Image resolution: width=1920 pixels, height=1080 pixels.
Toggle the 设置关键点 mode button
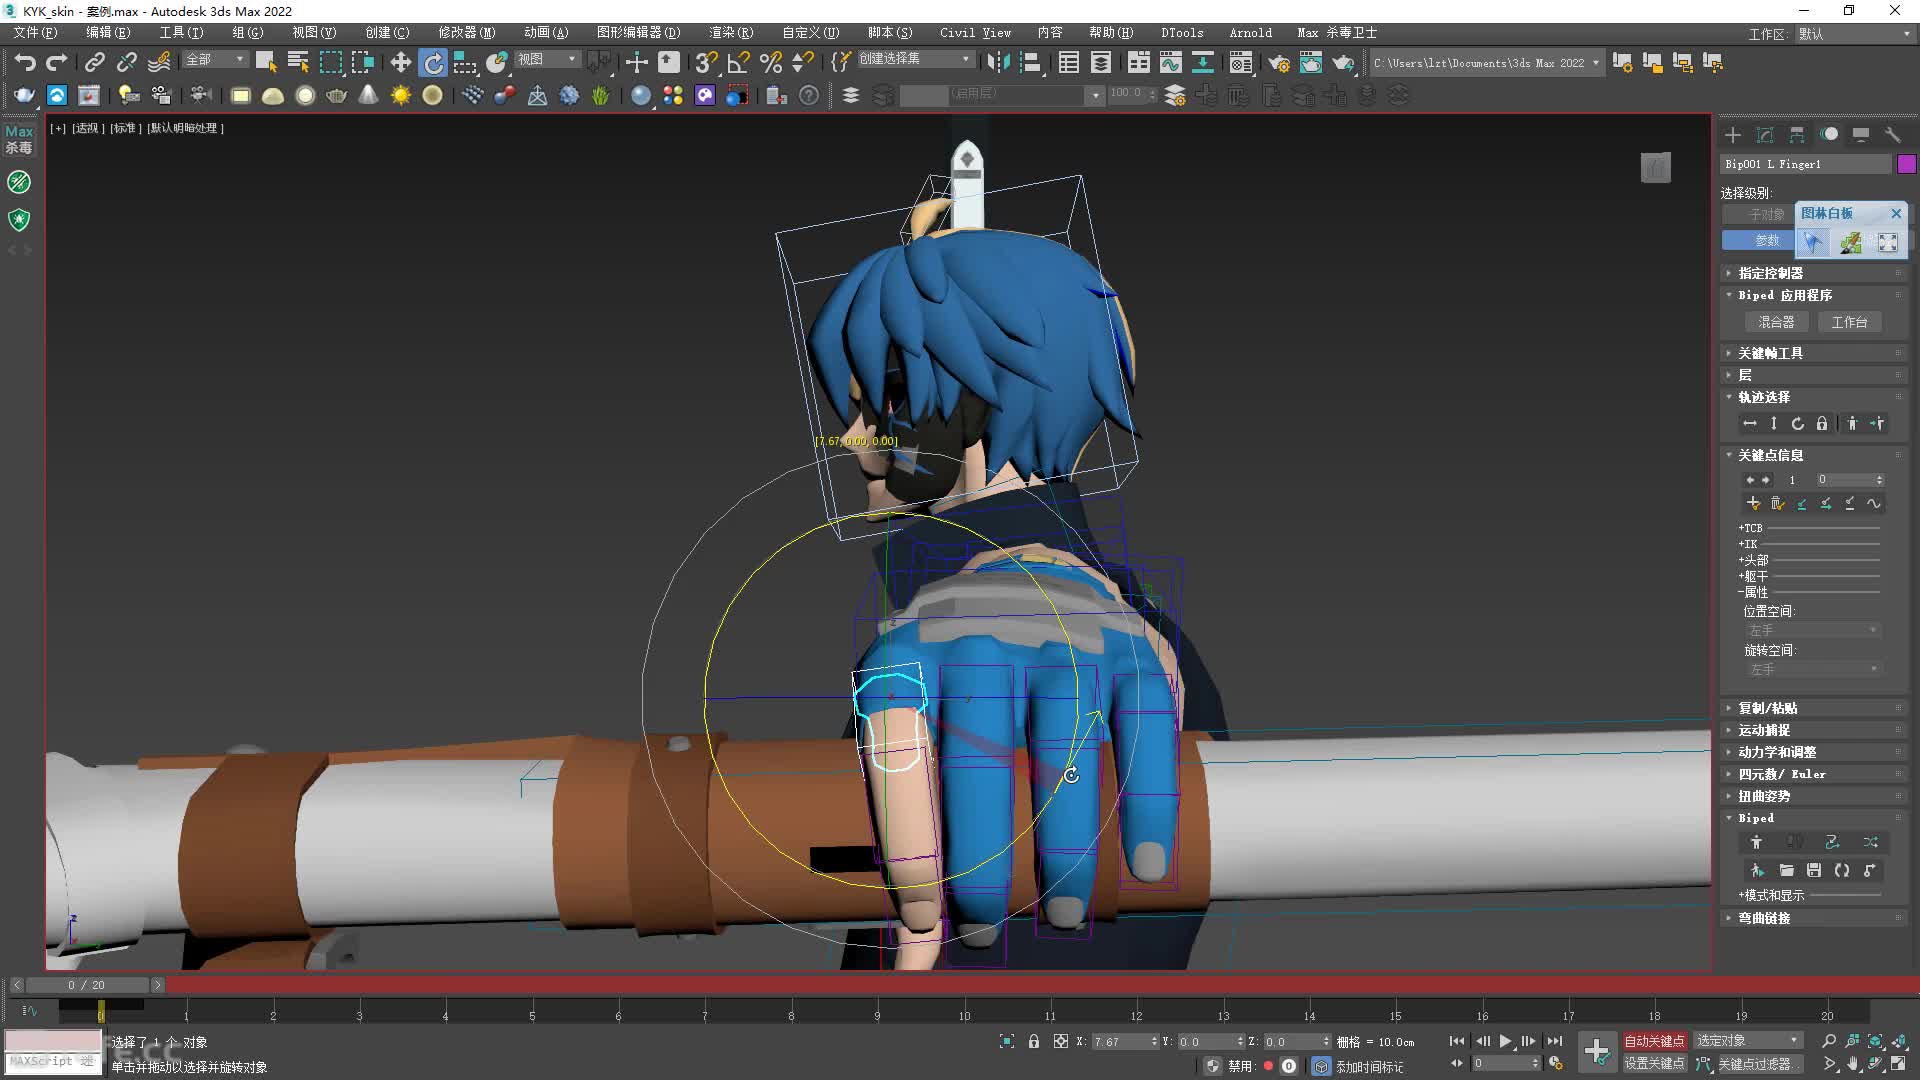click(x=1654, y=1063)
